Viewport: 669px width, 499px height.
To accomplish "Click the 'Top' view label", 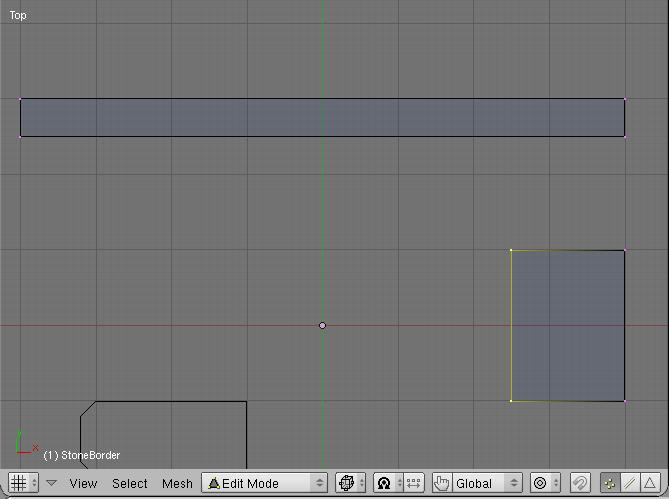I will coord(18,16).
